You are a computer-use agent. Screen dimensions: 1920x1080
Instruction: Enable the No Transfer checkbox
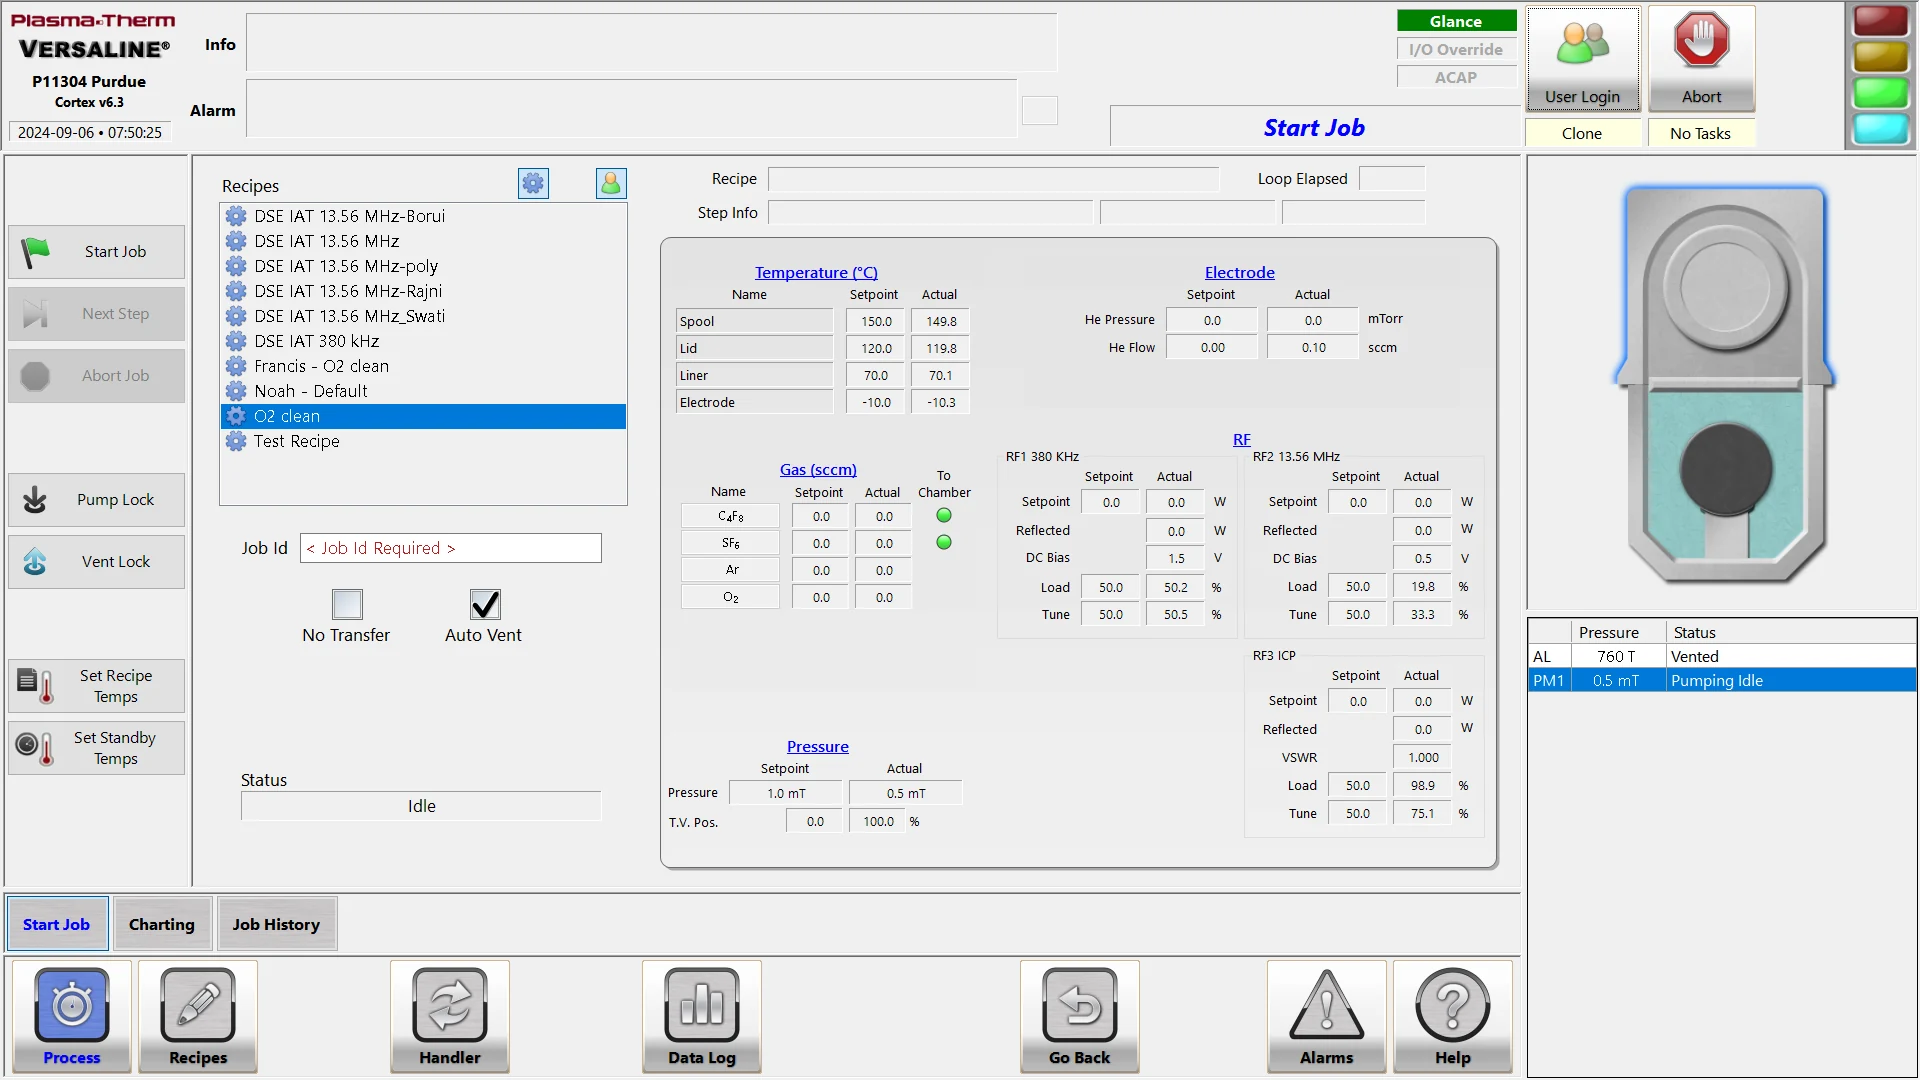[347, 604]
